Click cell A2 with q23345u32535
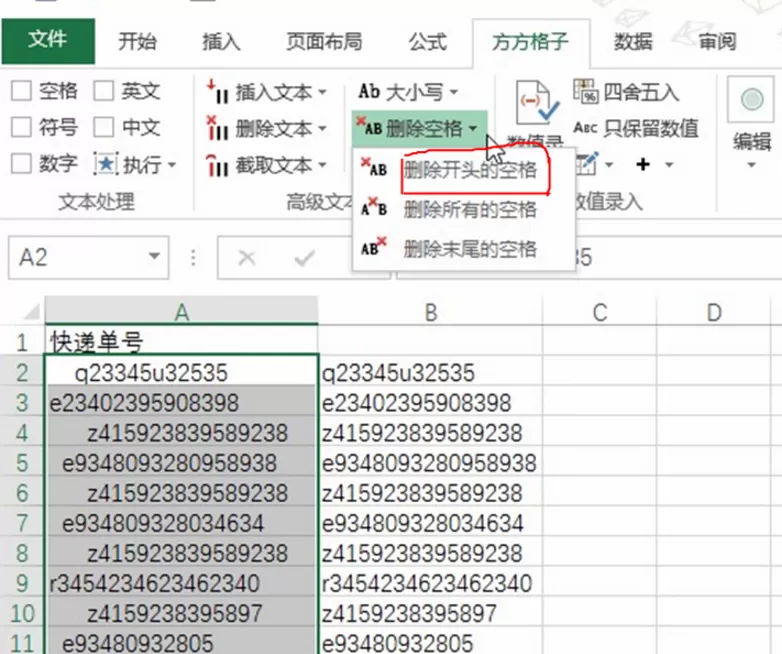The image size is (782, 654). pyautogui.click(x=181, y=372)
